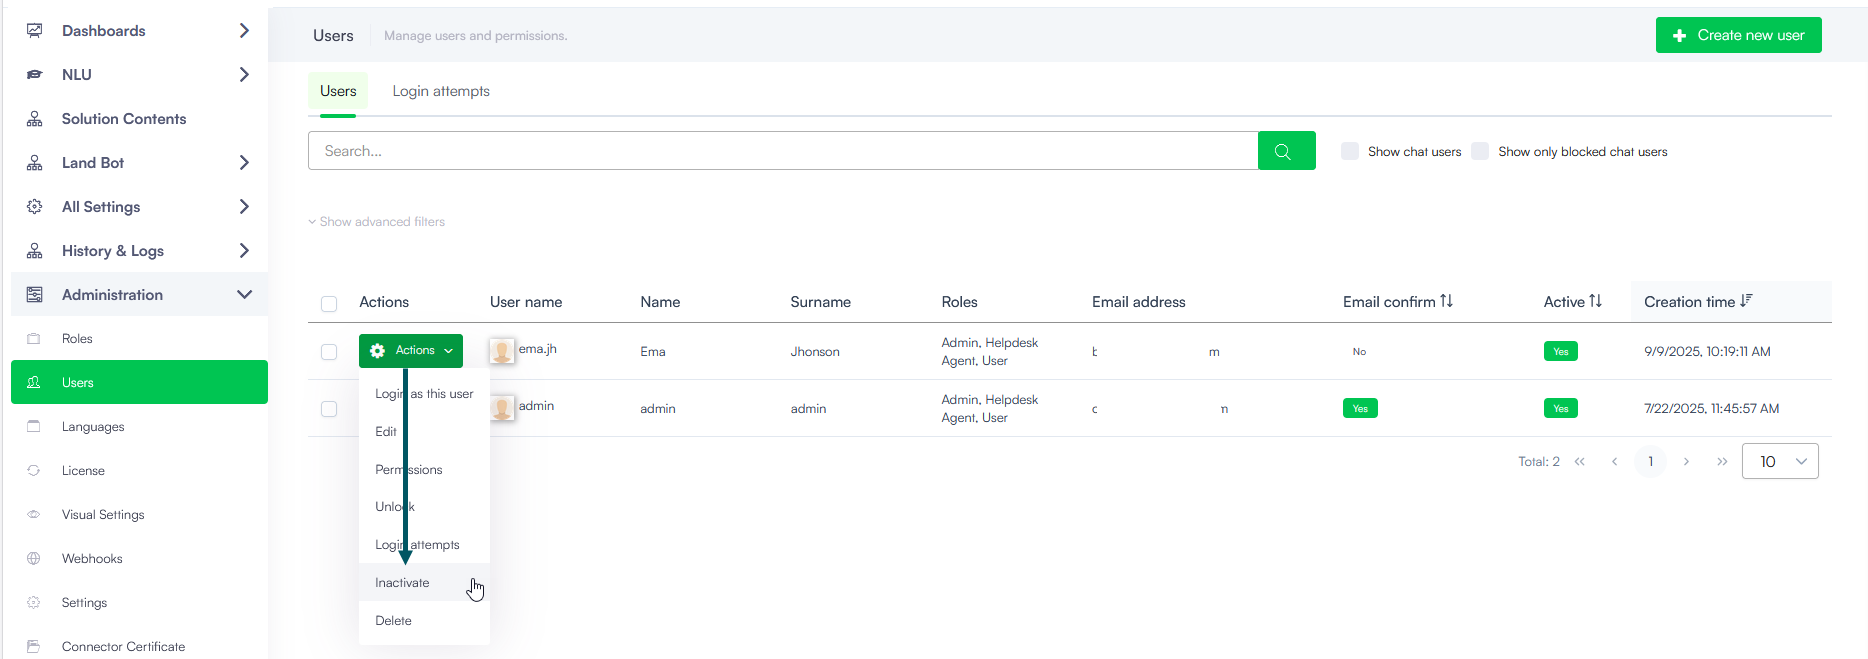Click the Actions button for ema.jh
1868x659 pixels.
(x=411, y=351)
